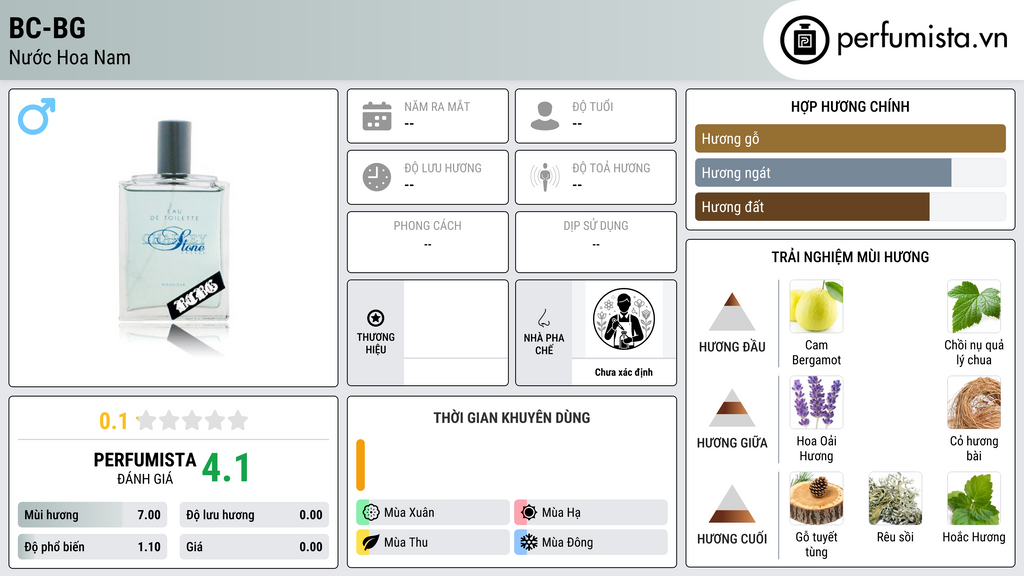Screen dimensions: 1024x576
Task: Click the Năm ra mắt label
Action: 437,106
